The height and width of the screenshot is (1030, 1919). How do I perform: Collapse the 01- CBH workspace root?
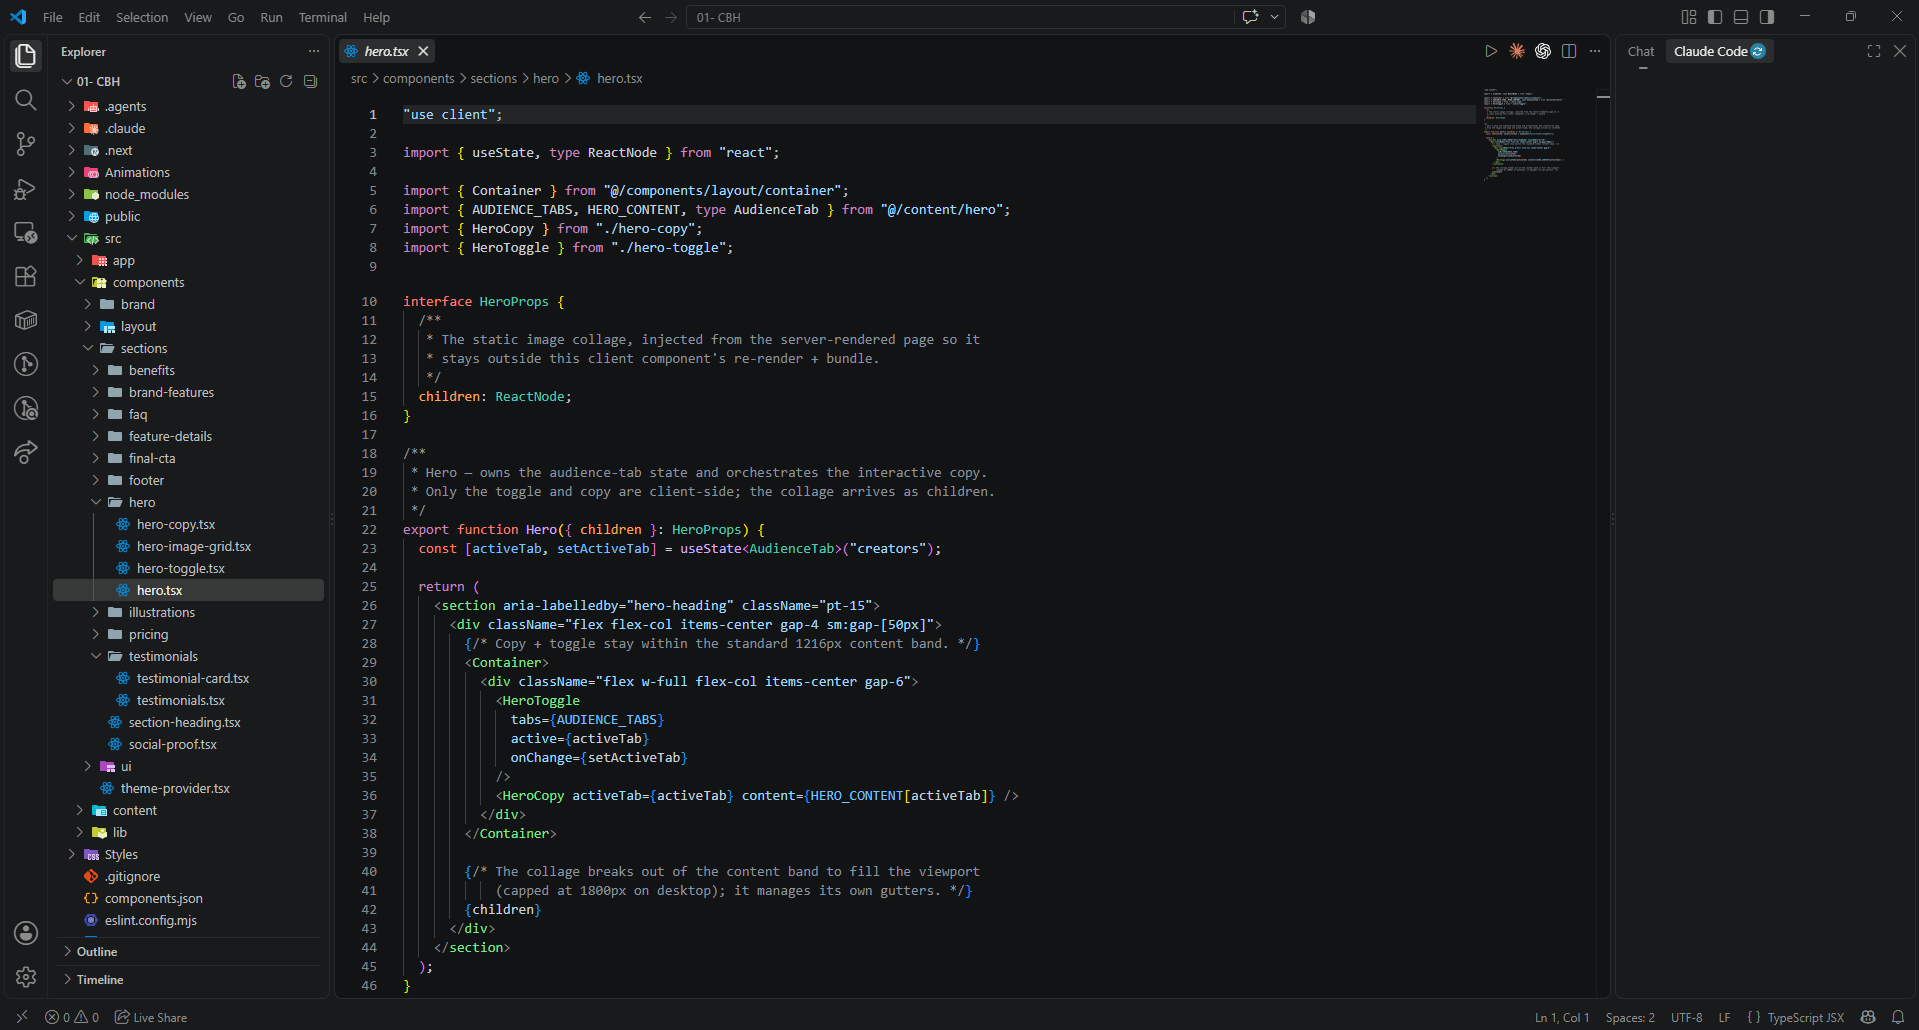[x=66, y=82]
